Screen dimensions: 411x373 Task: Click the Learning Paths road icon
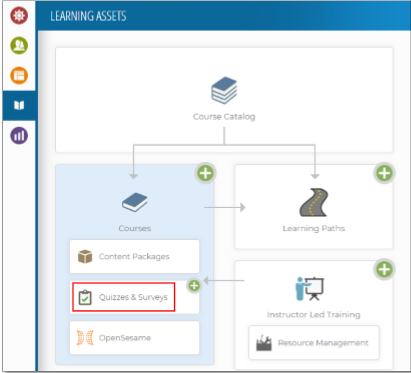click(x=314, y=202)
